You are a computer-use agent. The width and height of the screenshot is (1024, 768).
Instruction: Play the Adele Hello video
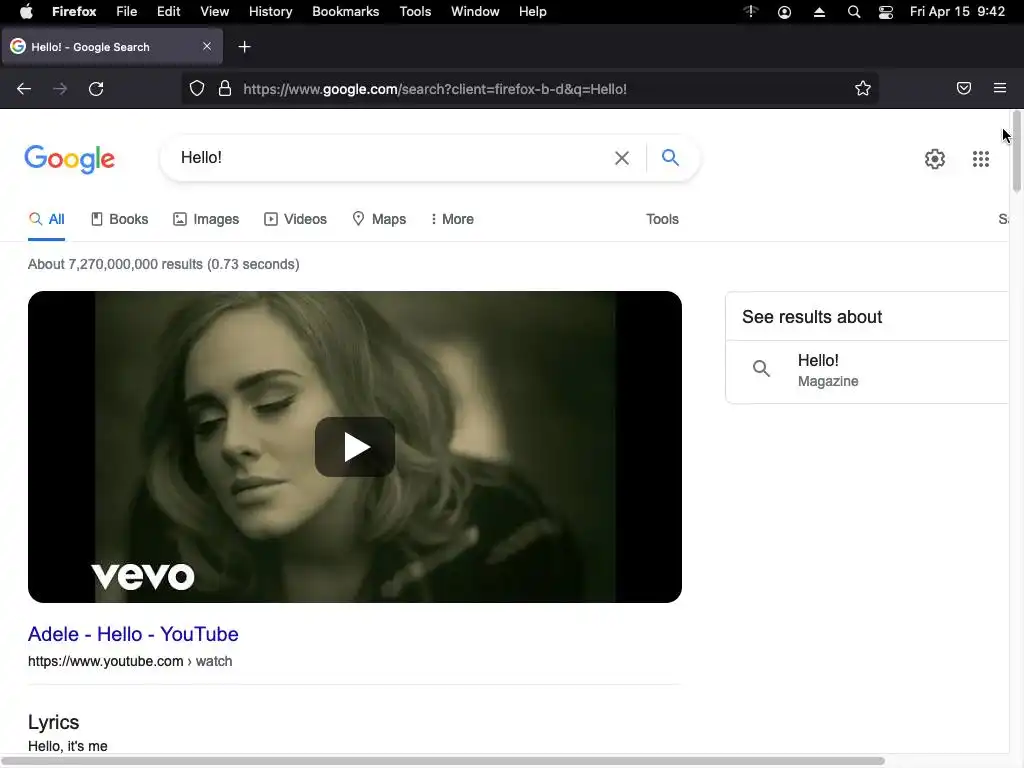[355, 447]
